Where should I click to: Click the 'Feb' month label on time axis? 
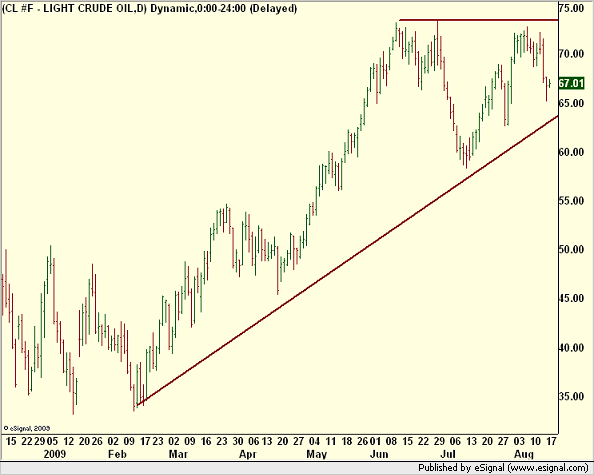point(117,453)
